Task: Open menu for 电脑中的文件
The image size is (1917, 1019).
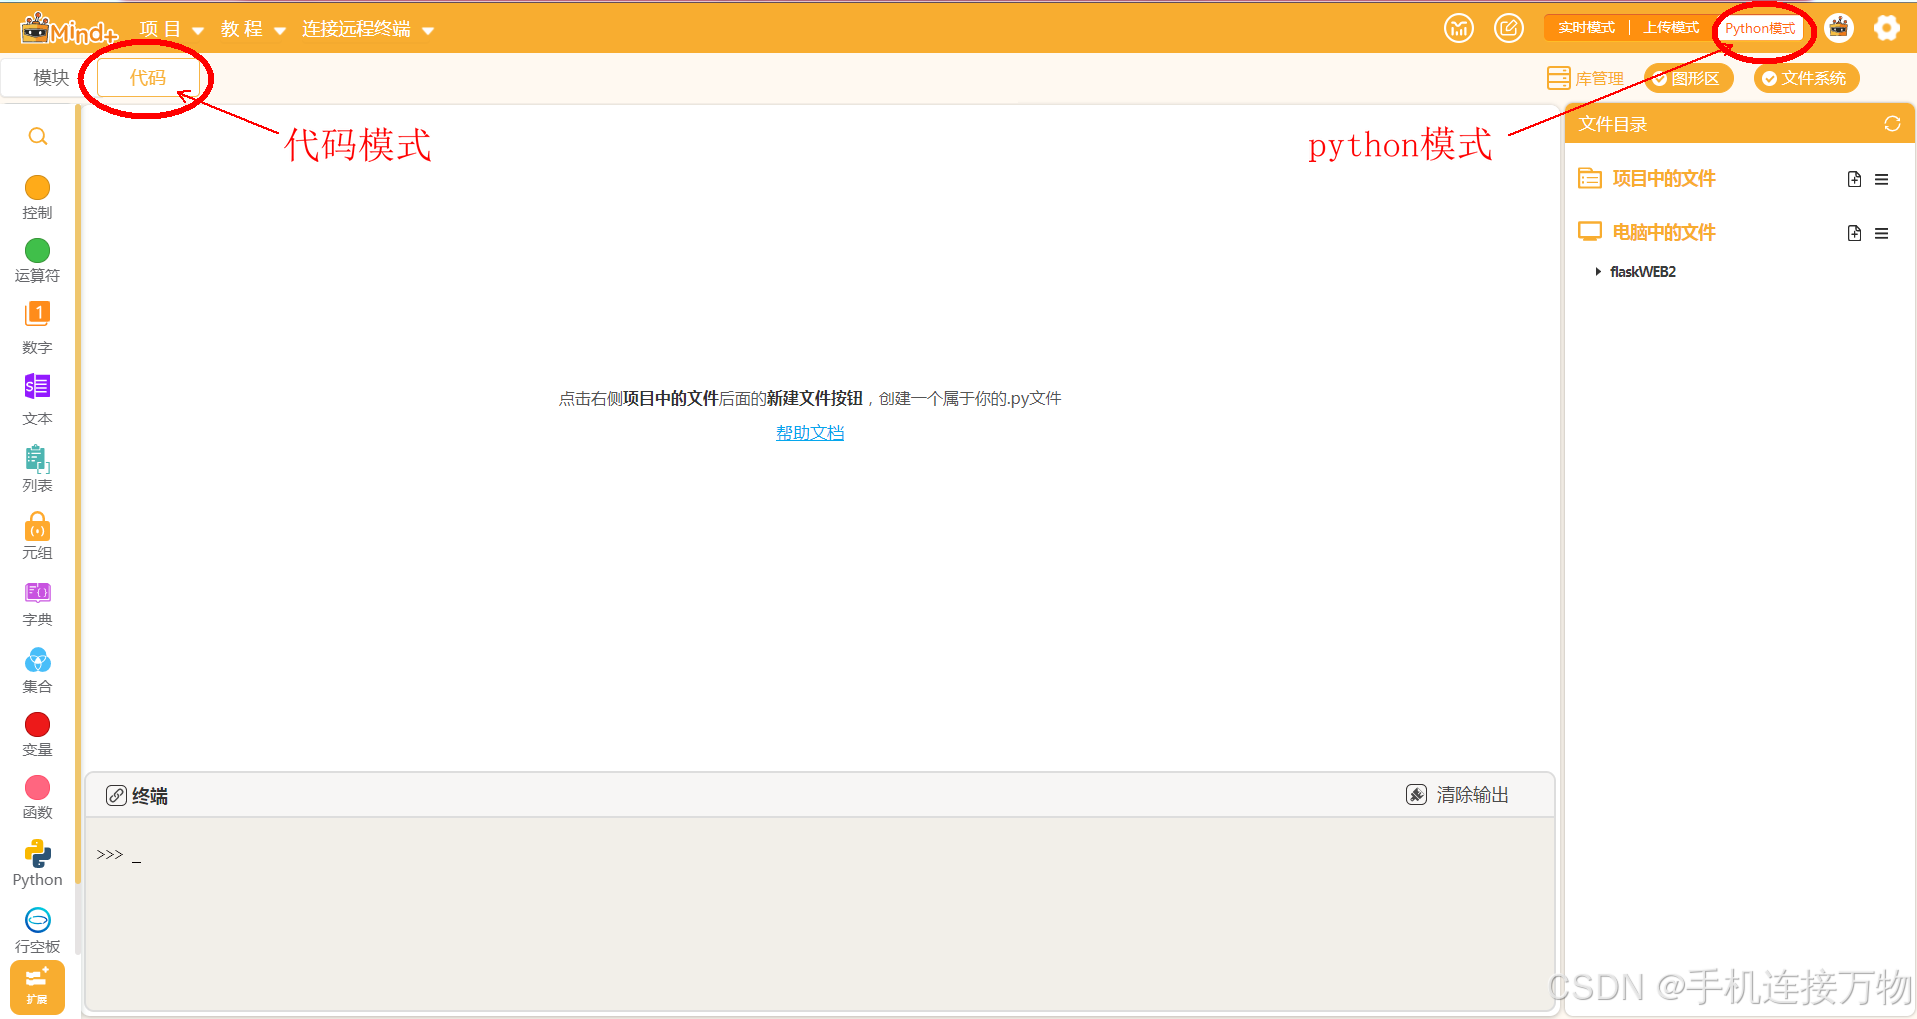Action: coord(1881,233)
